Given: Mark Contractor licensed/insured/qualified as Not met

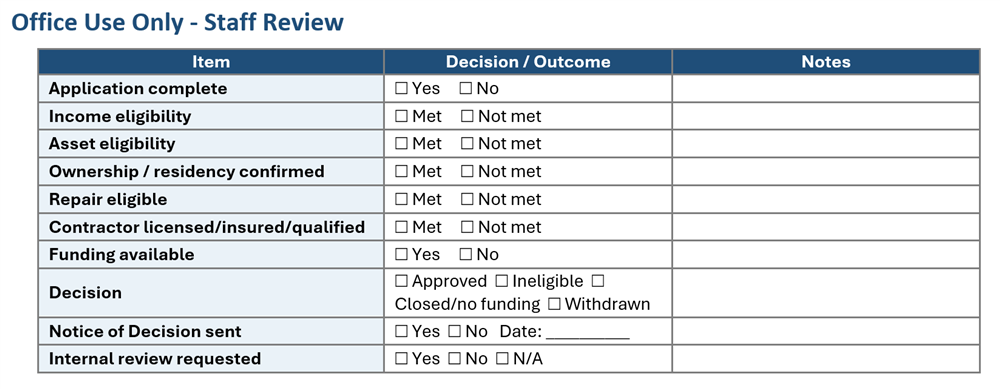Looking at the screenshot, I should pyautogui.click(x=467, y=227).
